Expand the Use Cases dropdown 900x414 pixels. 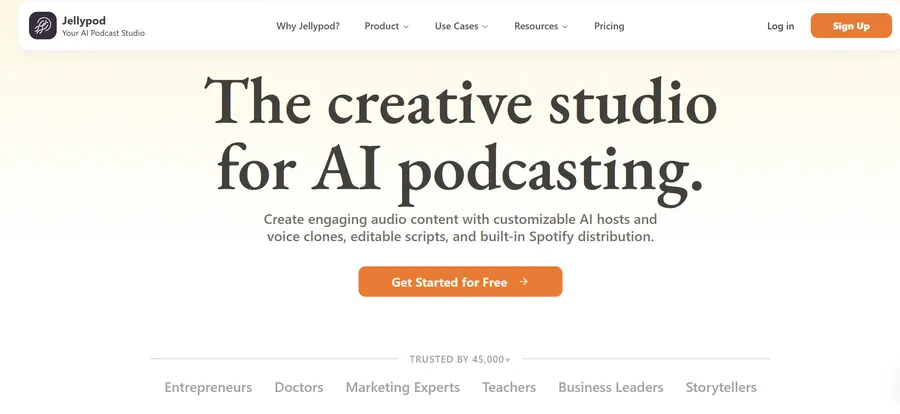(461, 26)
